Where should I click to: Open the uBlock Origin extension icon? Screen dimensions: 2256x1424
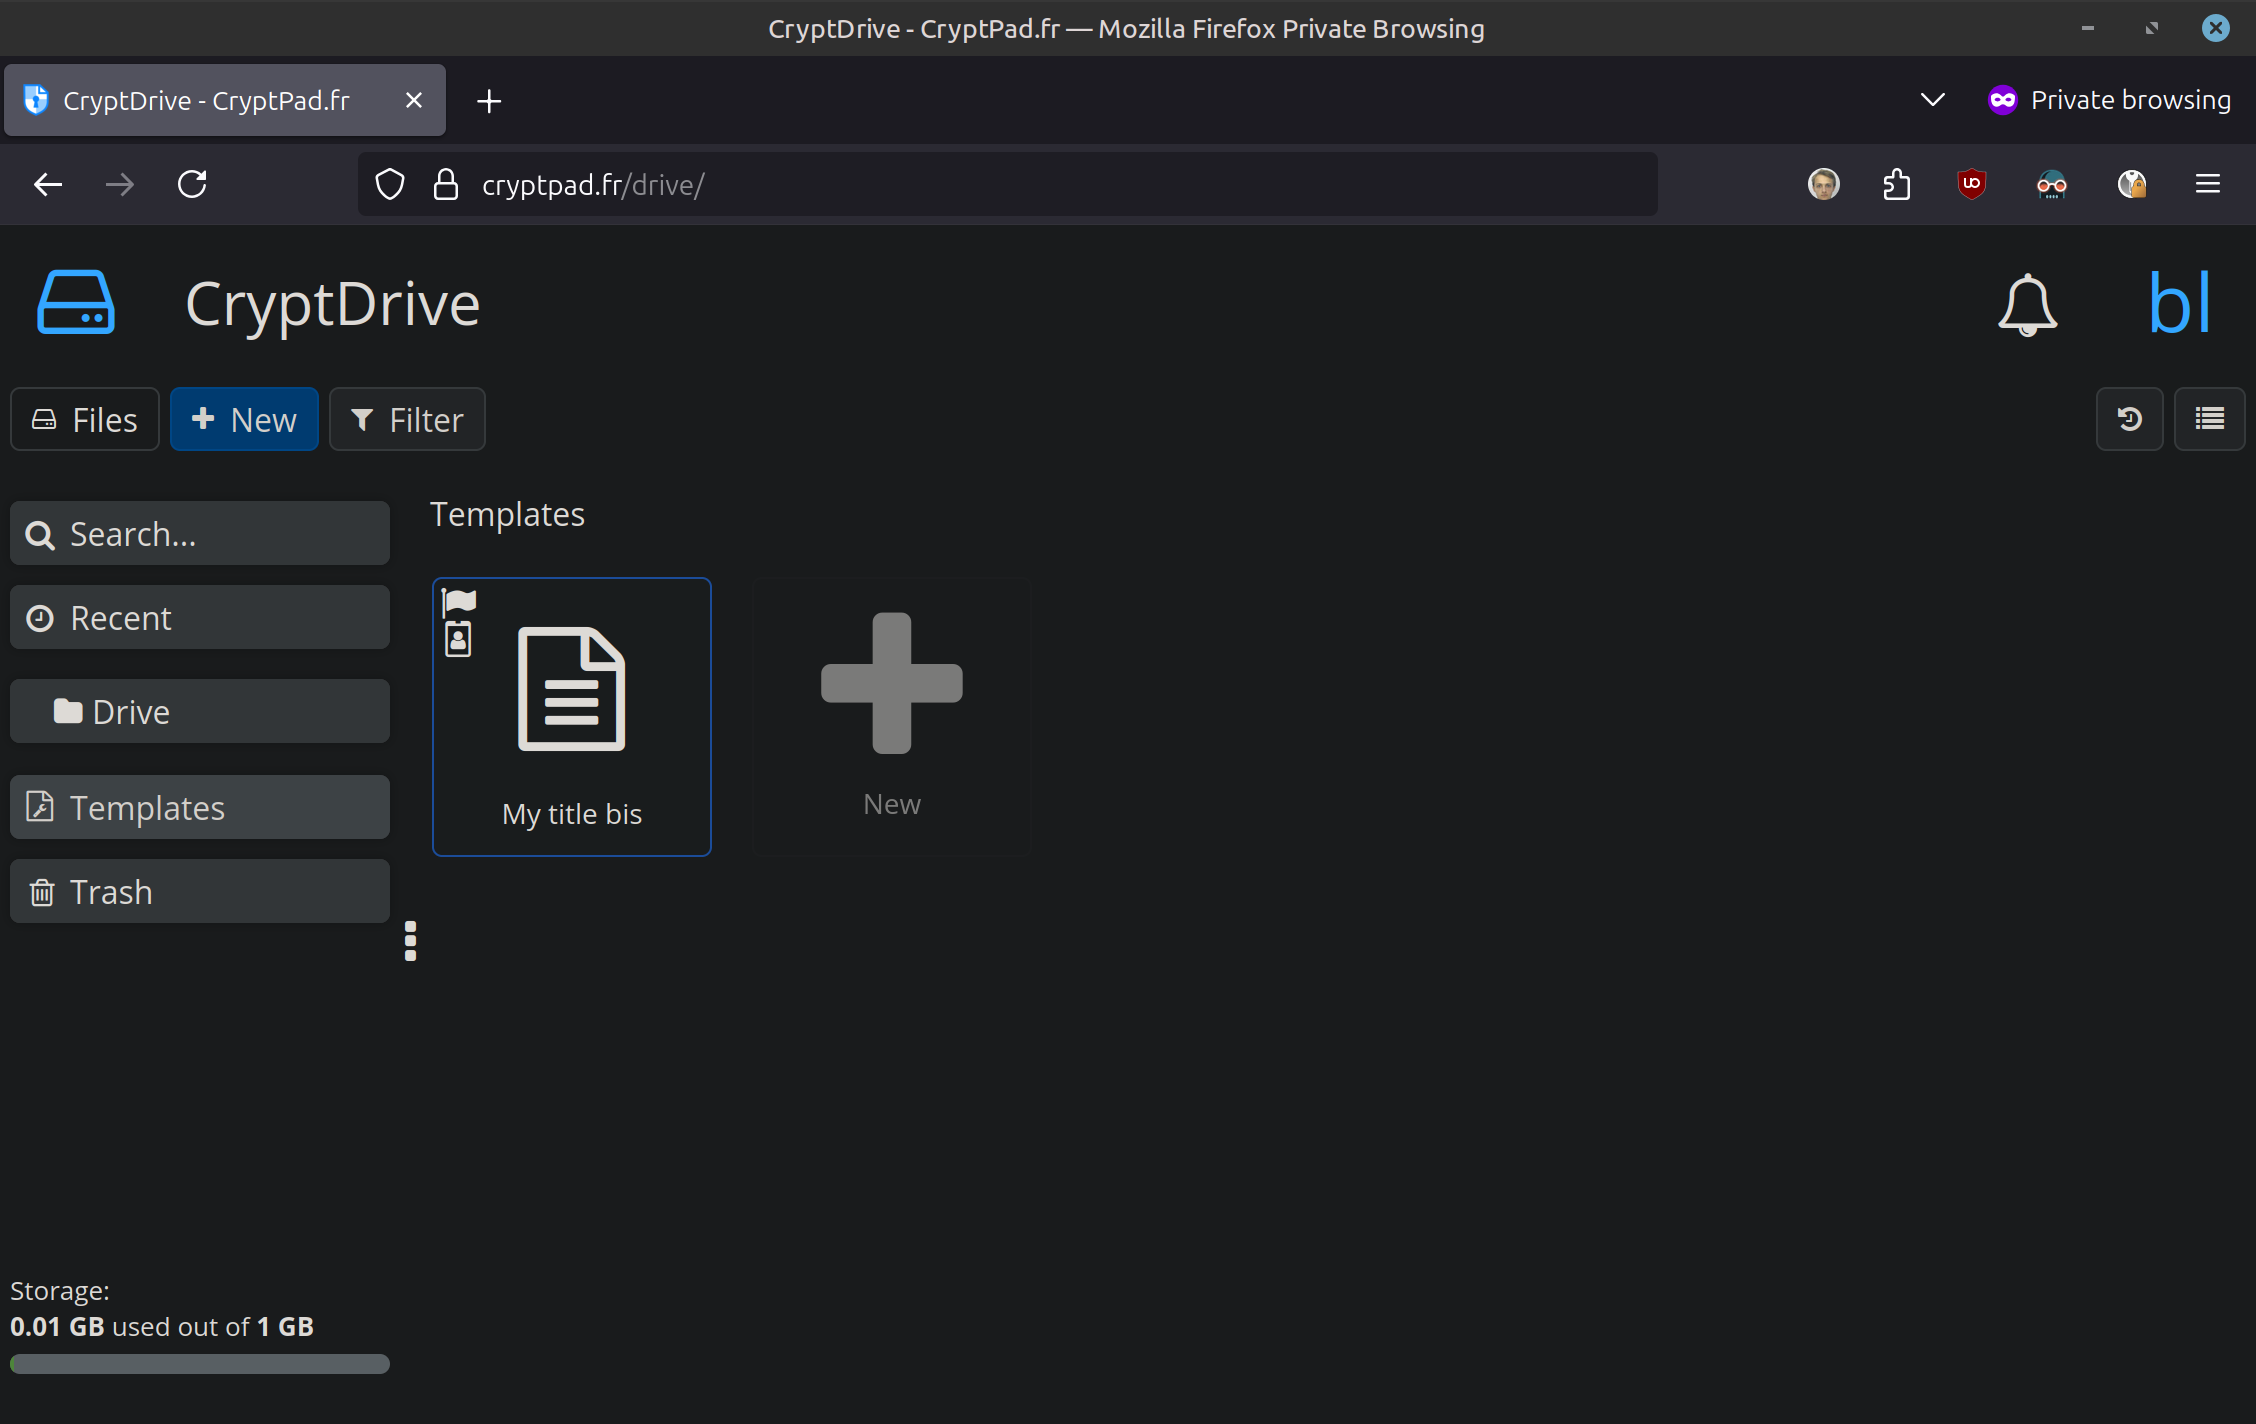[x=1971, y=184]
